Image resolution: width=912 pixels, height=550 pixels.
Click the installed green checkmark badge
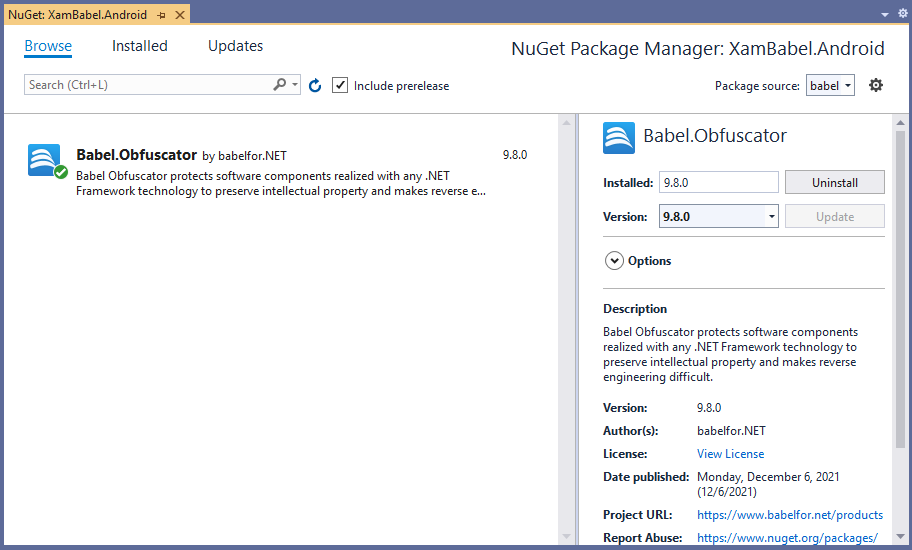[61, 172]
